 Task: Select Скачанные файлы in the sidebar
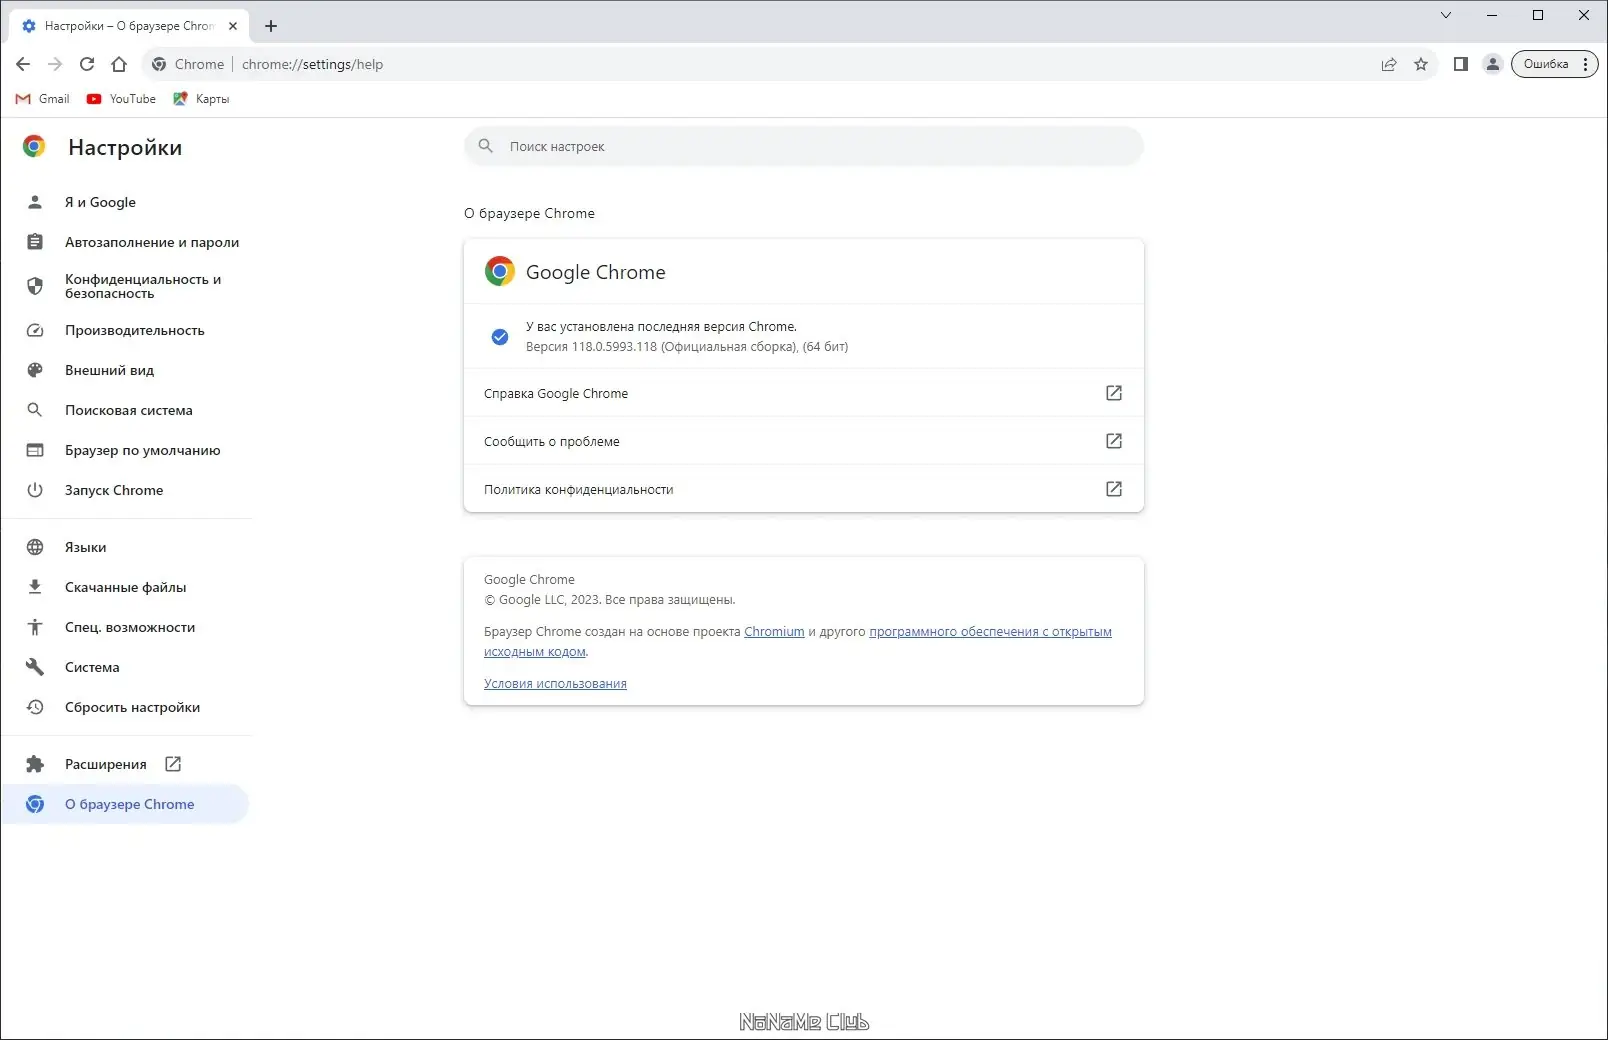[126, 587]
